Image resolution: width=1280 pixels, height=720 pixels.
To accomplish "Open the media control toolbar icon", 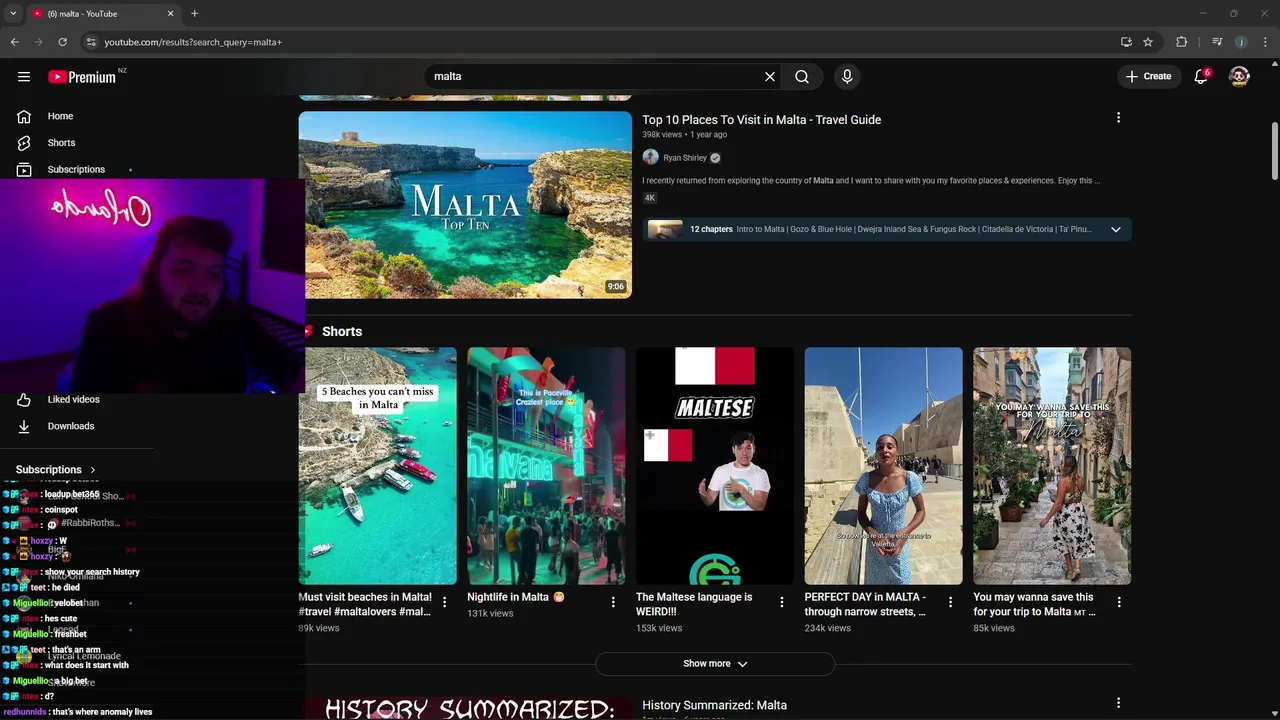I will pos(1216,42).
